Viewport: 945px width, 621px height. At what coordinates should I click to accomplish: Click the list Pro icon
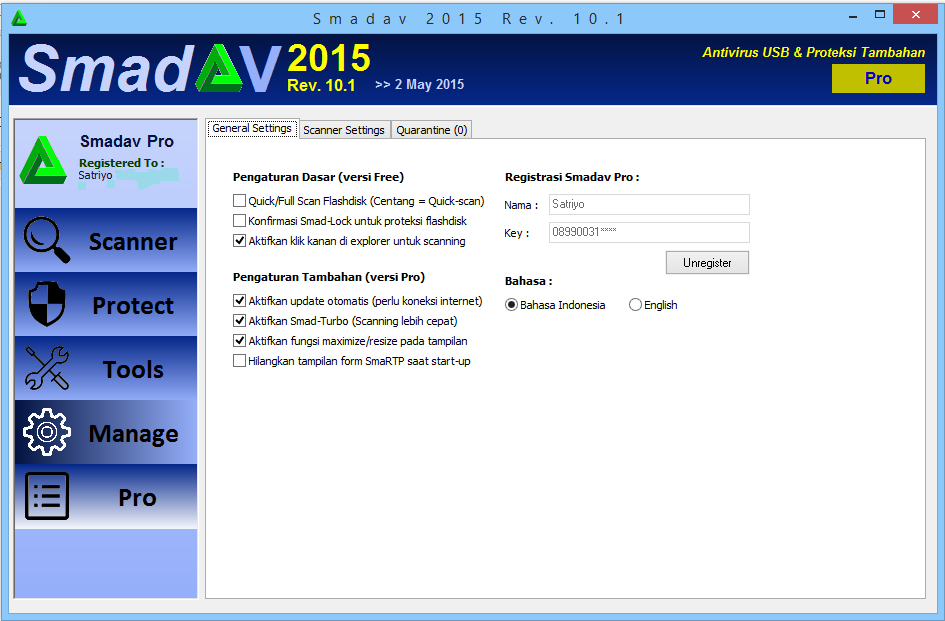46,496
